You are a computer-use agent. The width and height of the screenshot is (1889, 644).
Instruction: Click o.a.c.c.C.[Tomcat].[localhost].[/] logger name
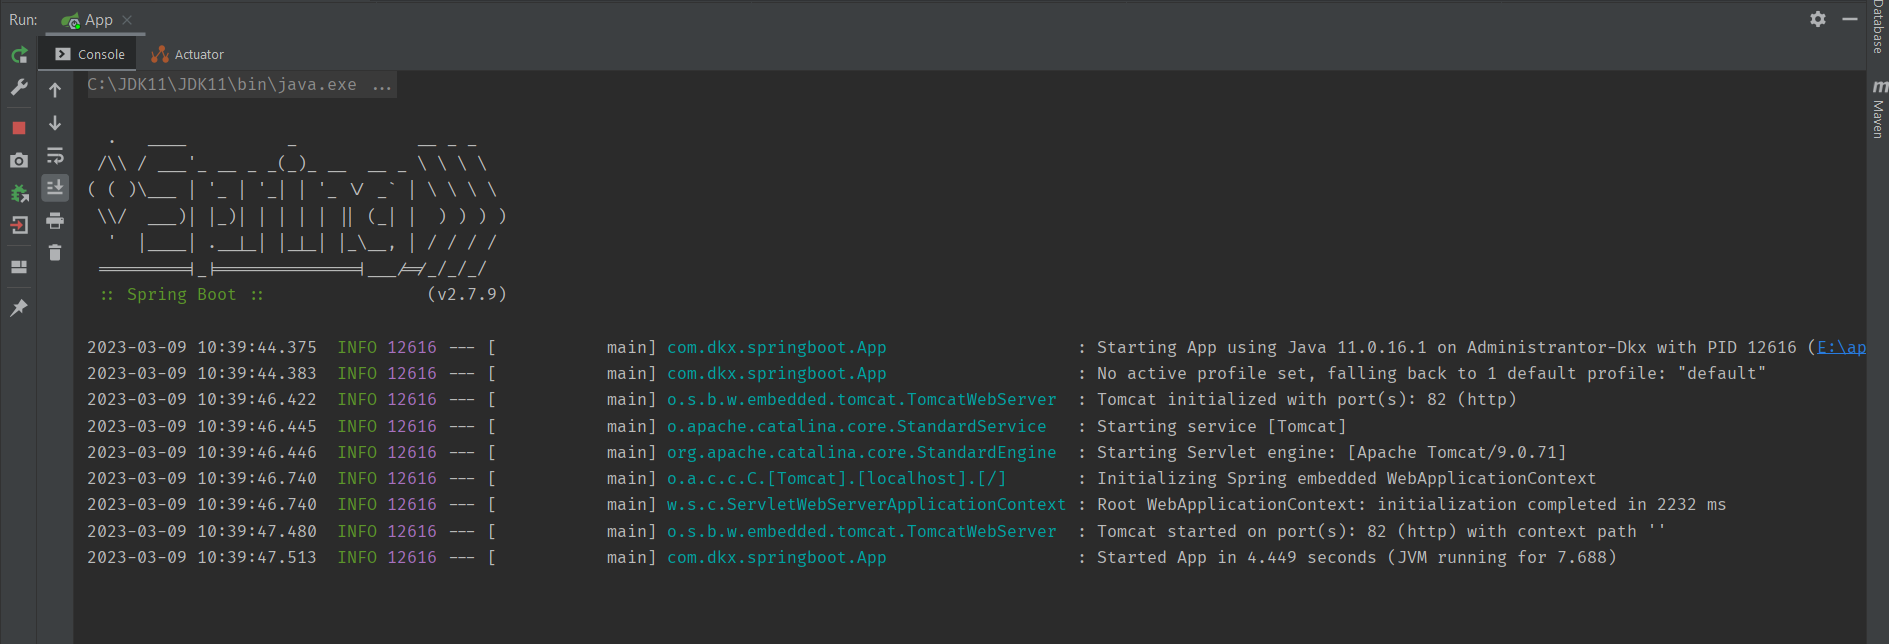click(x=836, y=479)
